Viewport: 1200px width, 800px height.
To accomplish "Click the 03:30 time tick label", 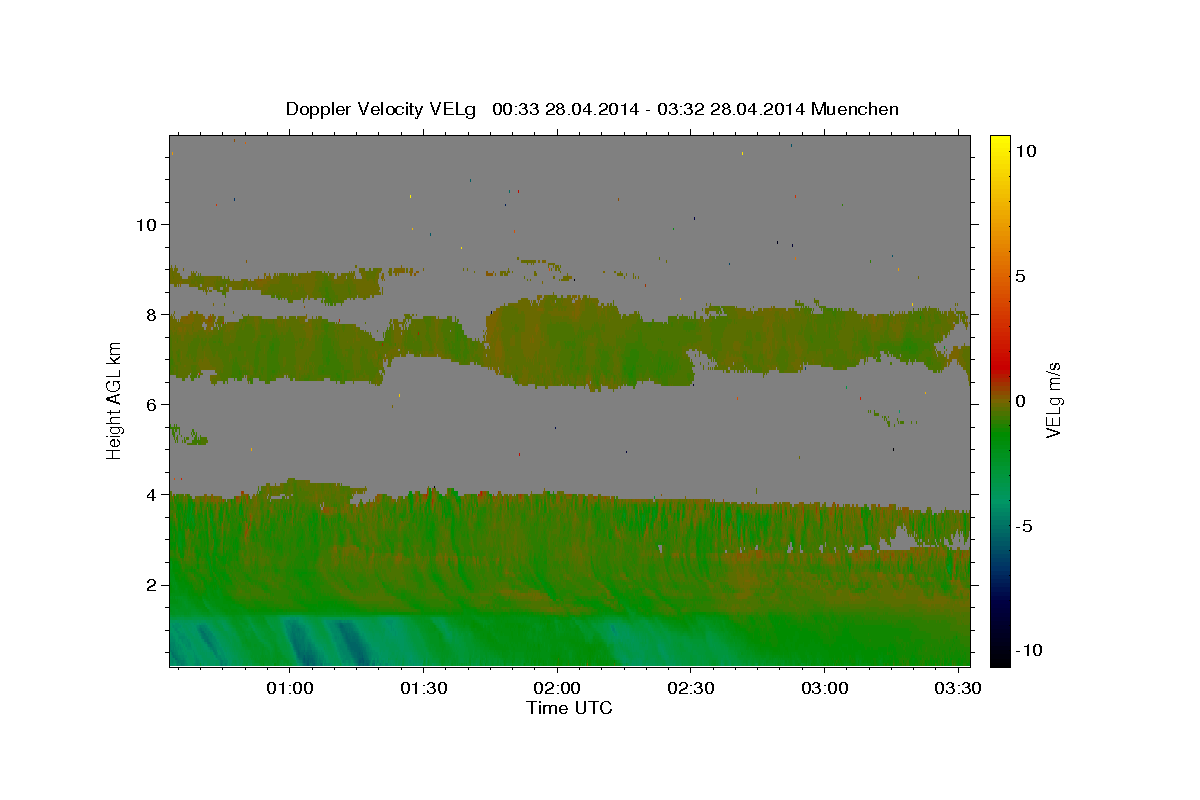I will (x=957, y=689).
